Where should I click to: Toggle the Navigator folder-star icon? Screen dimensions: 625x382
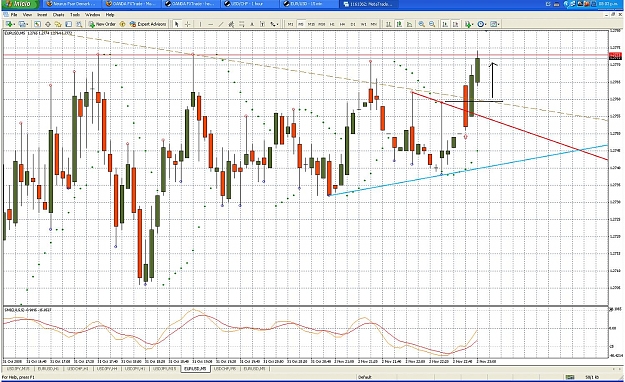[58, 24]
